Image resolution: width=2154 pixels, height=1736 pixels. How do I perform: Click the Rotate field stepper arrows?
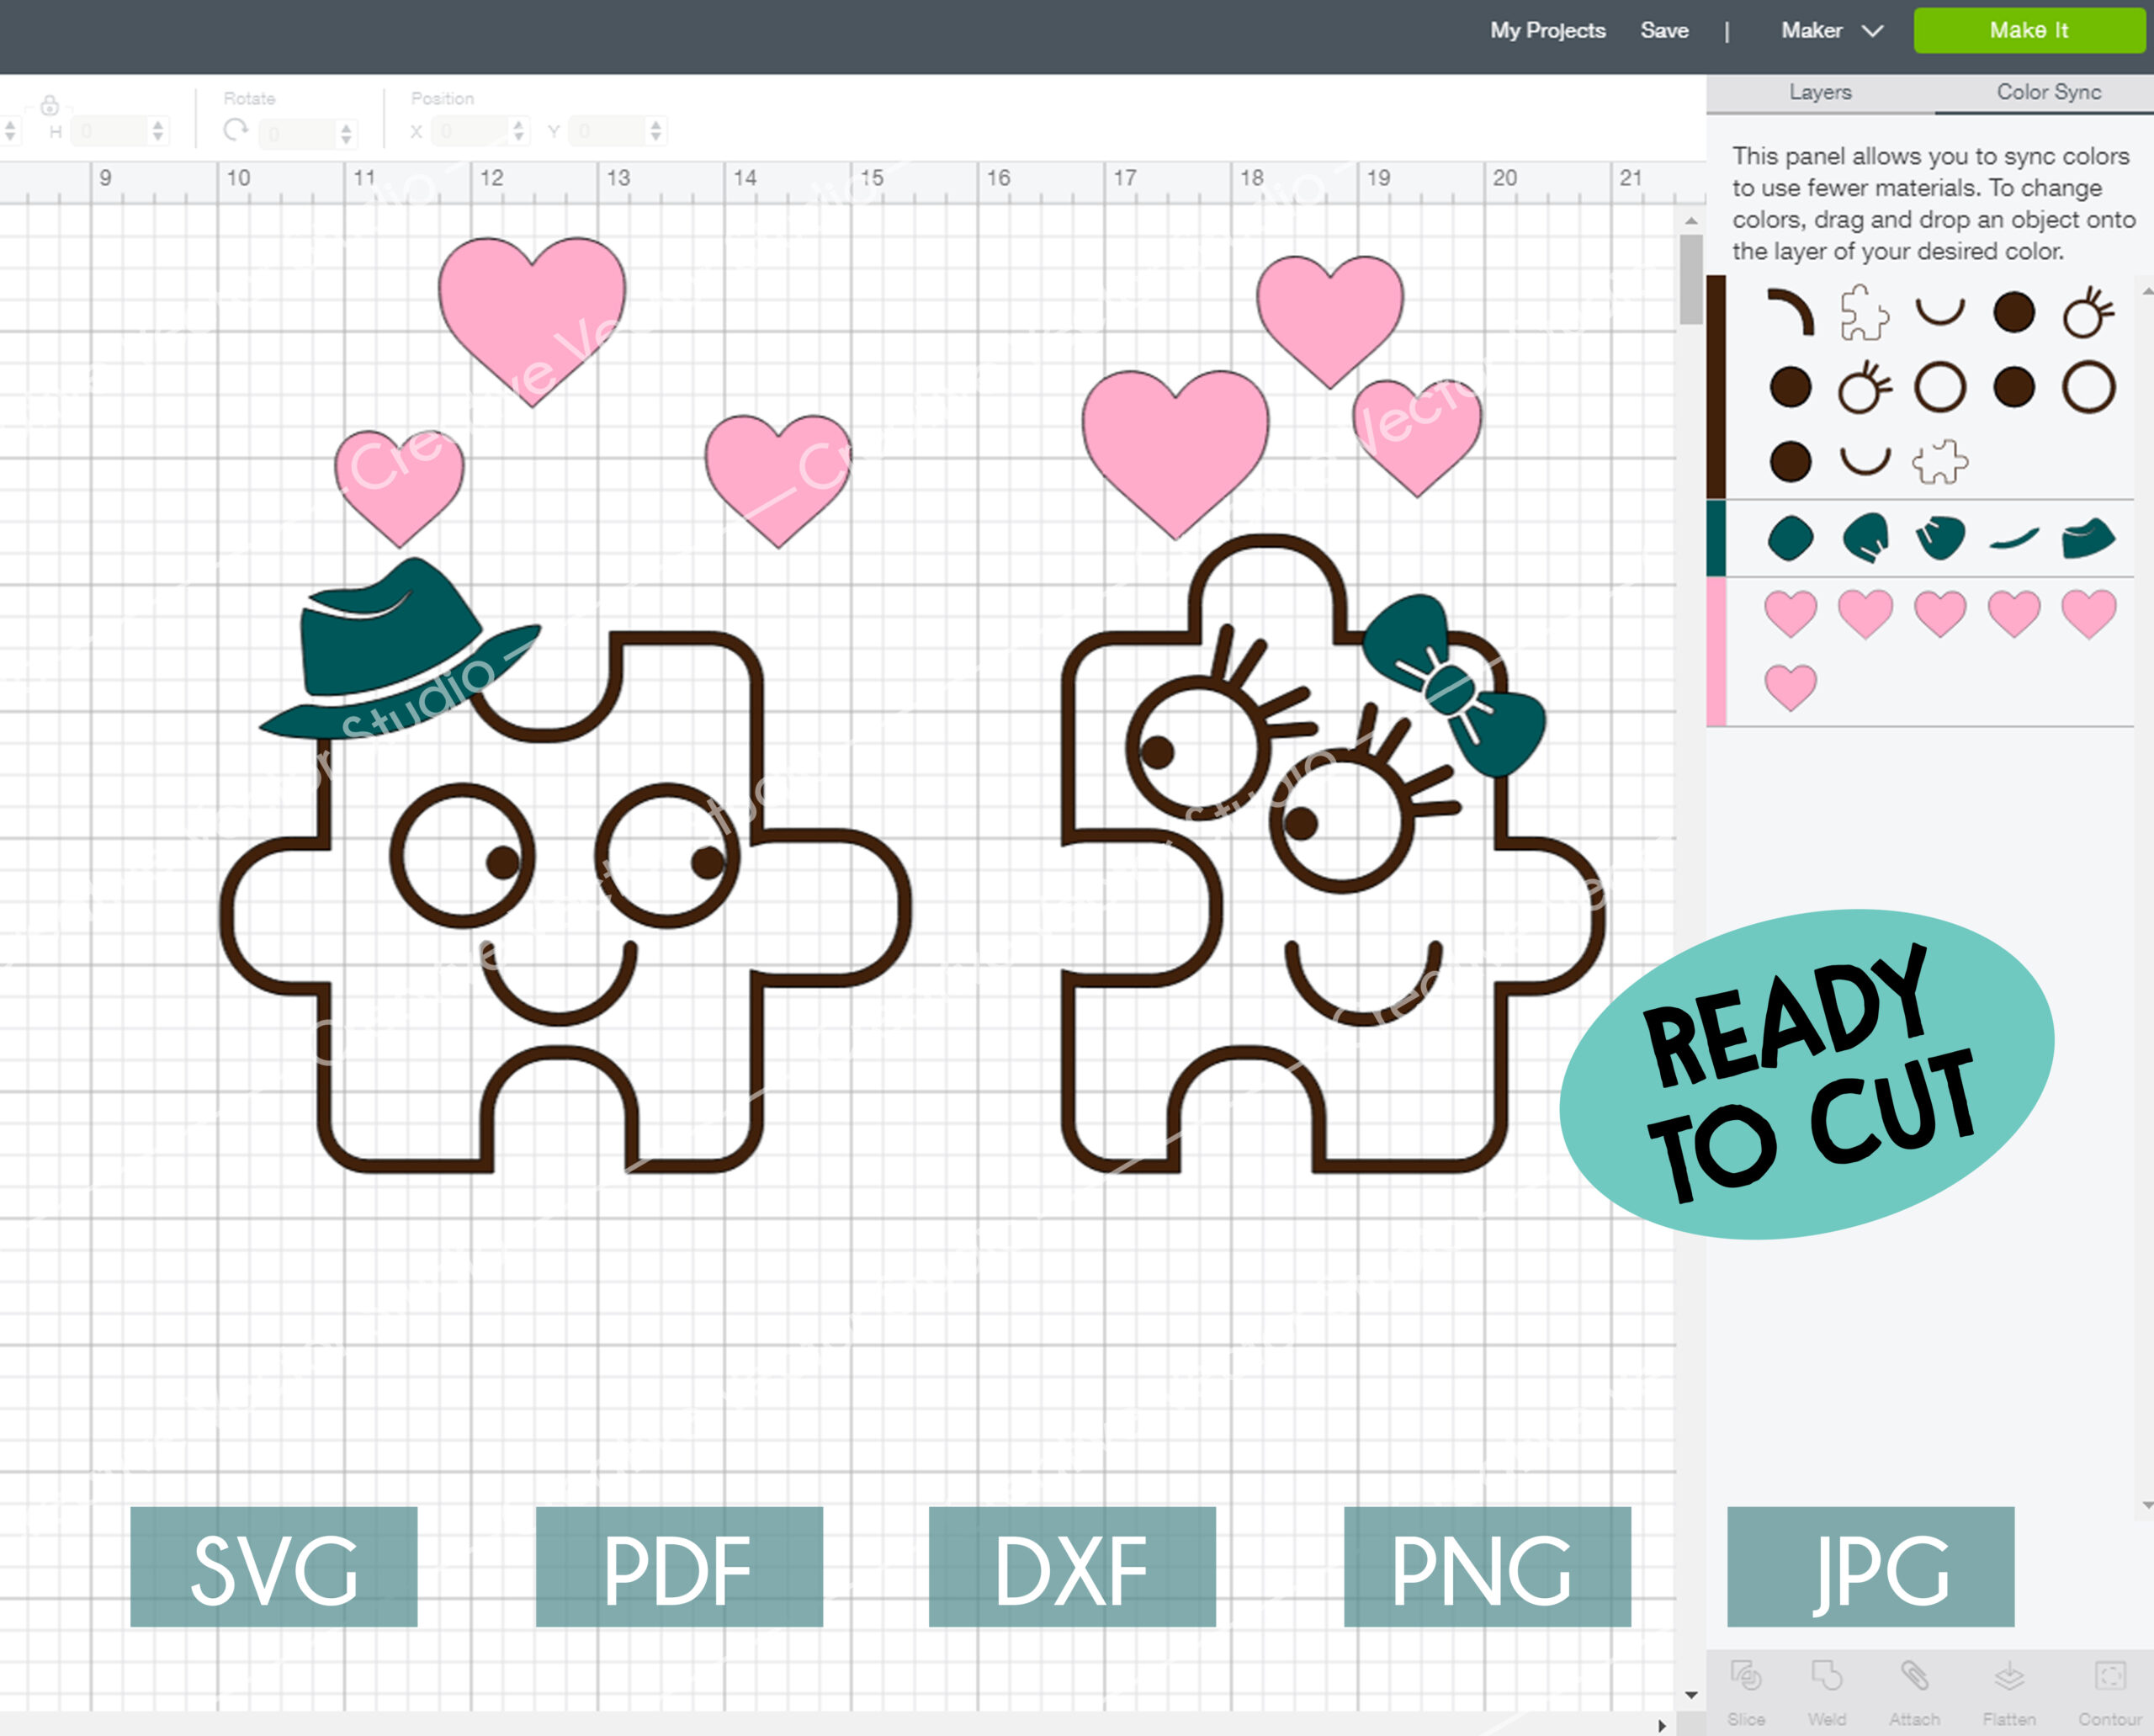[346, 133]
